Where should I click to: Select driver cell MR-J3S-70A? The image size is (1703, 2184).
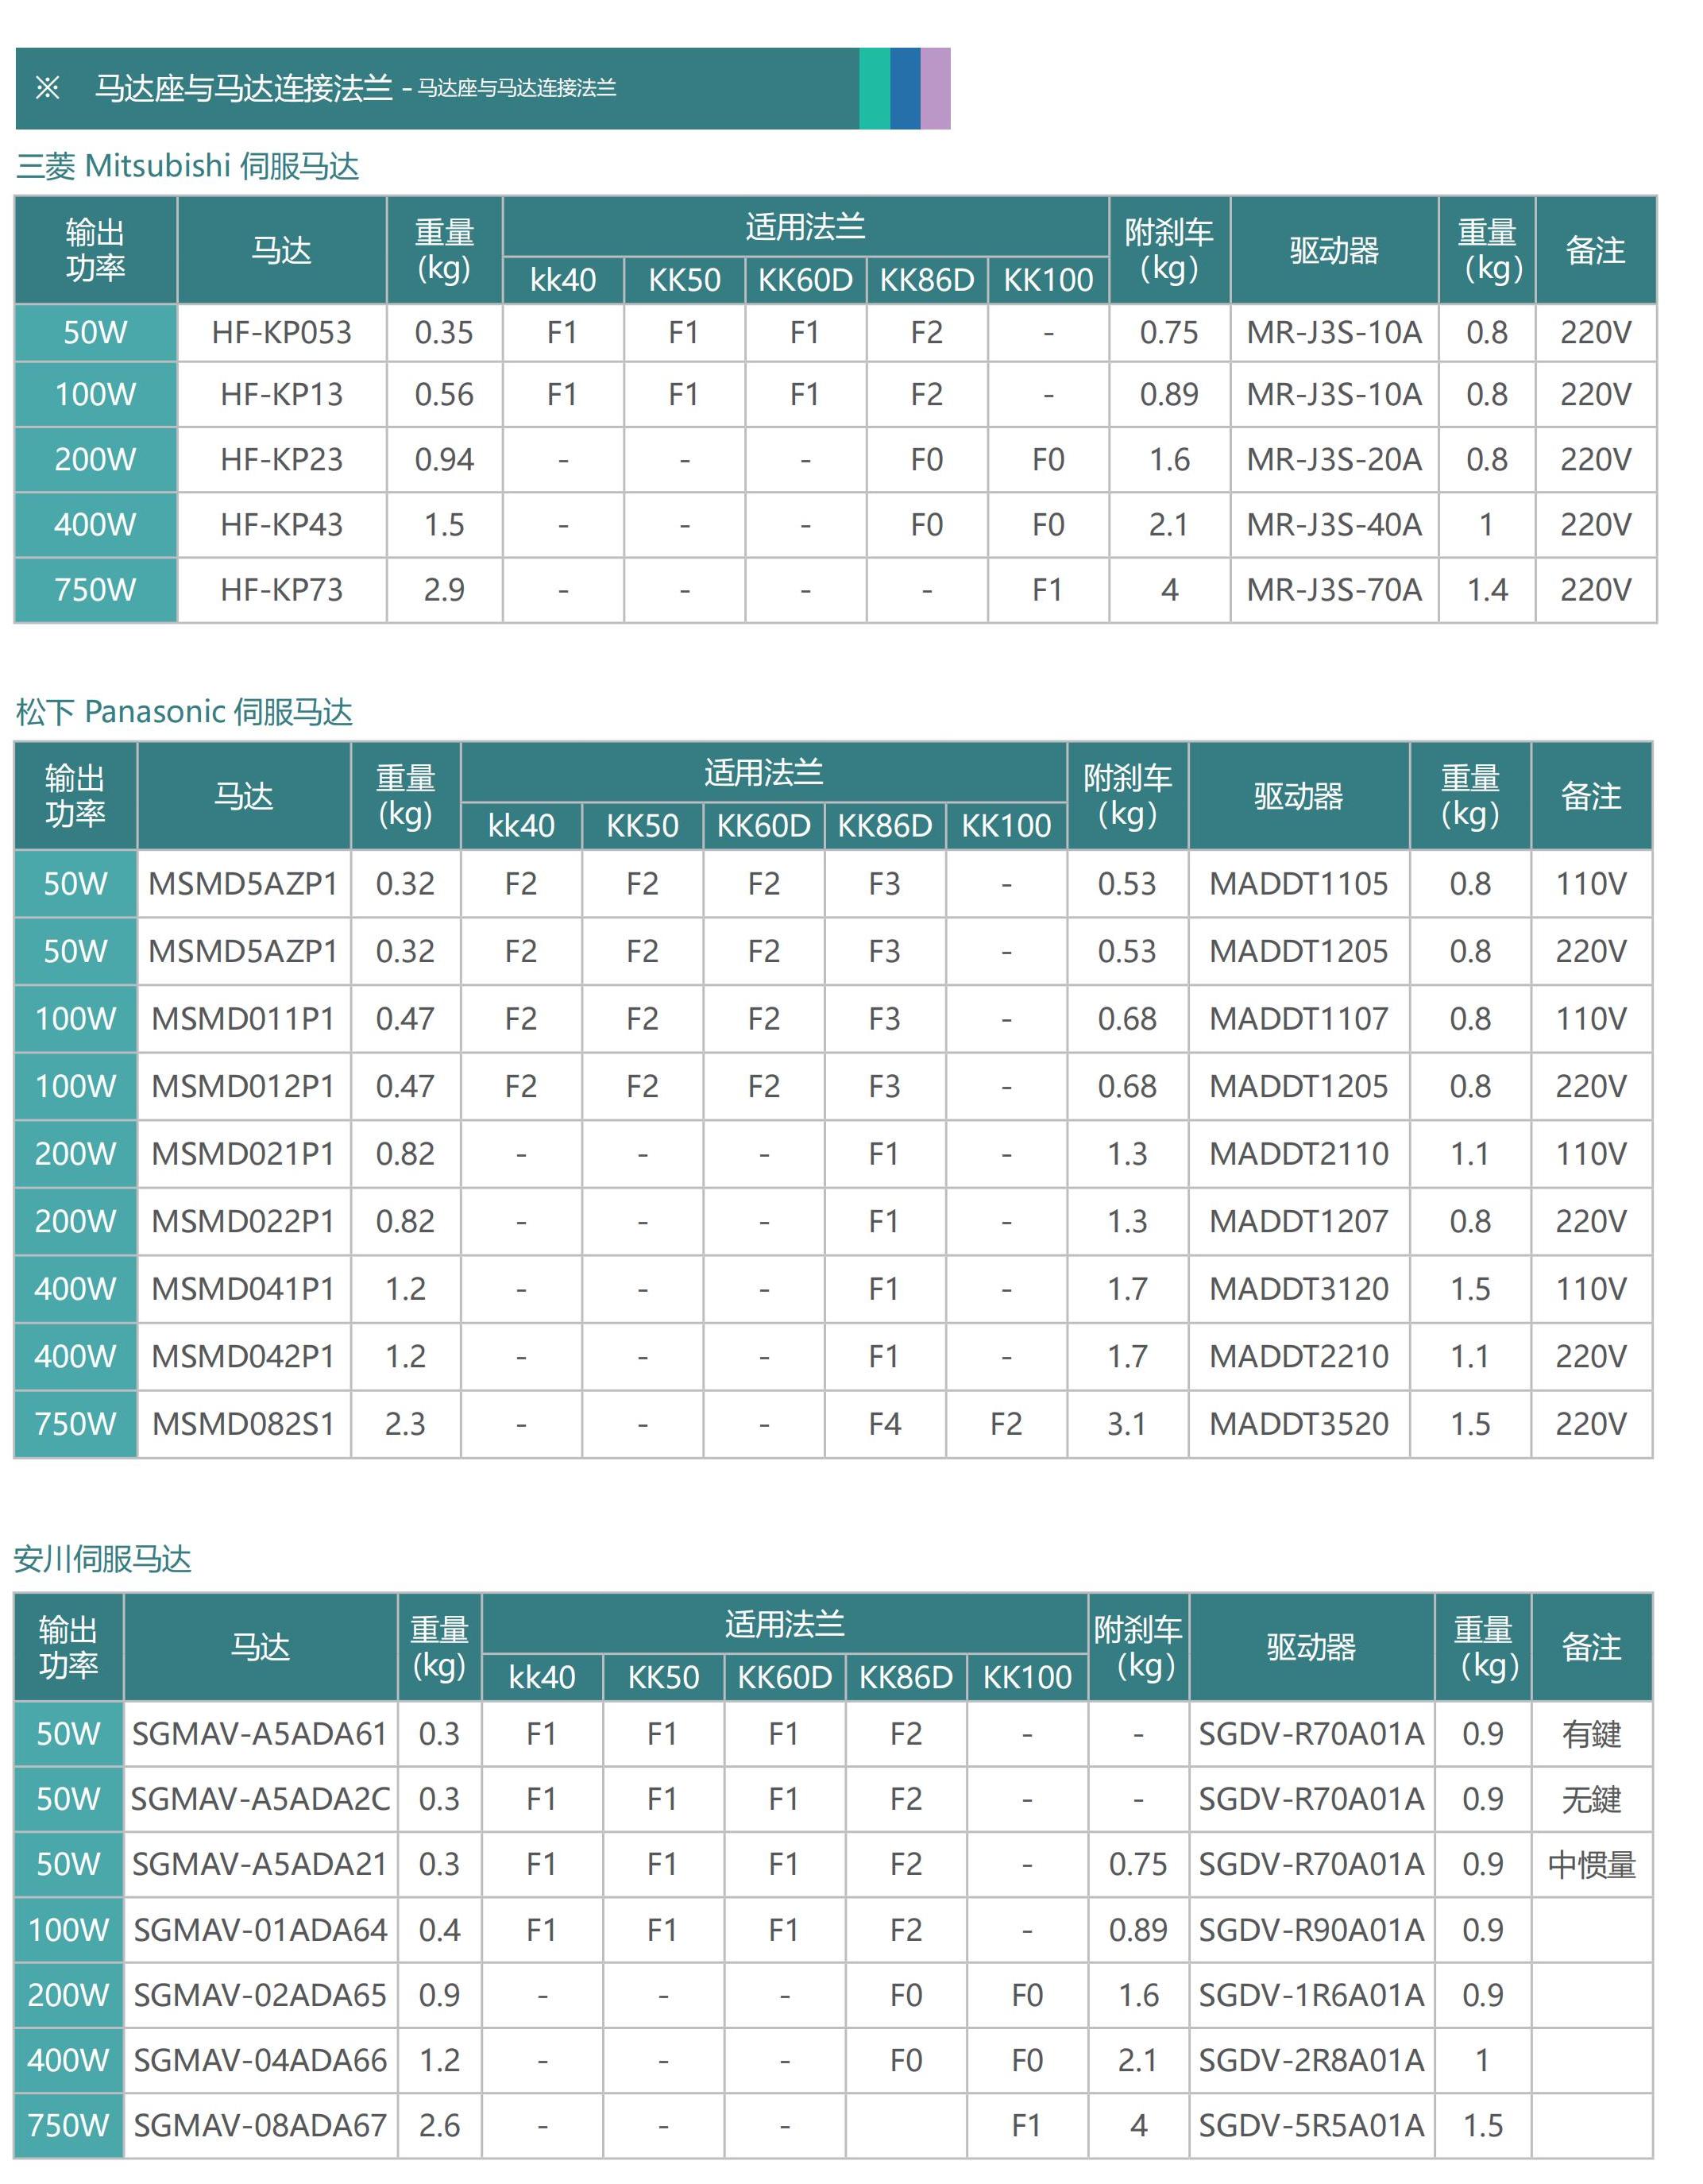1334,589
